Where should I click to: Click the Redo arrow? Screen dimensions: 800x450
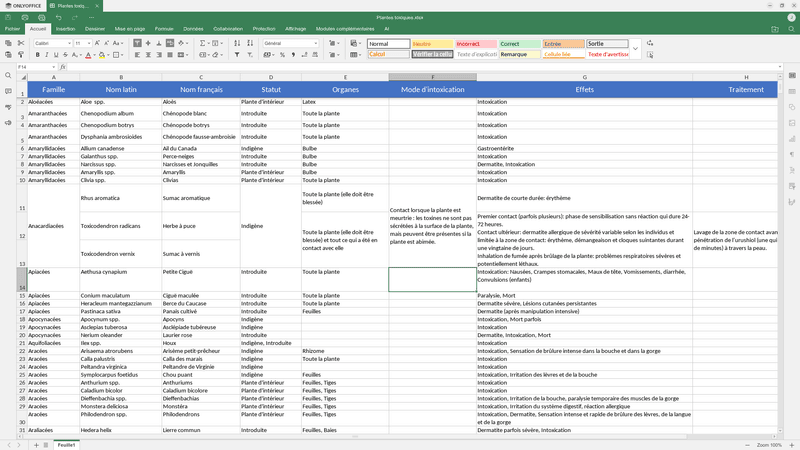coord(74,17)
